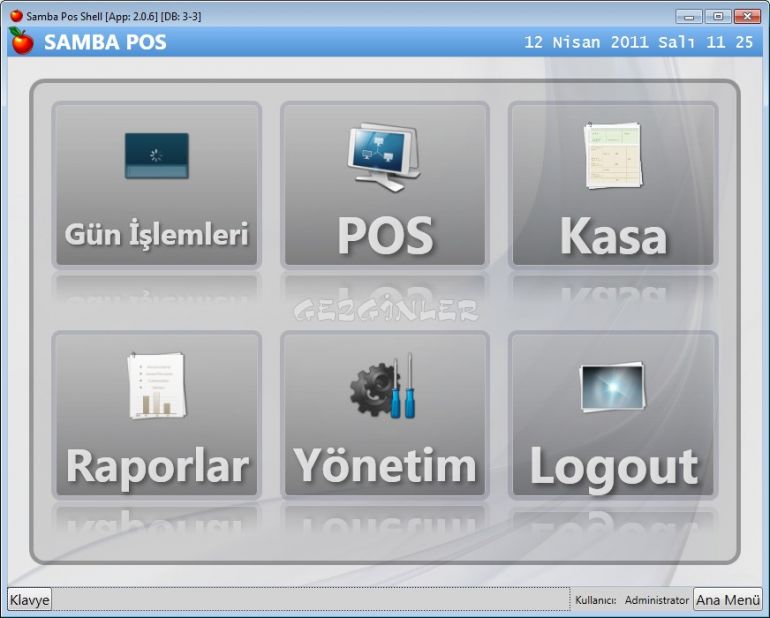The width and height of the screenshot is (770, 618).
Task: Click the red apple Samba POS logo
Action: pyautogui.click(x=21, y=41)
